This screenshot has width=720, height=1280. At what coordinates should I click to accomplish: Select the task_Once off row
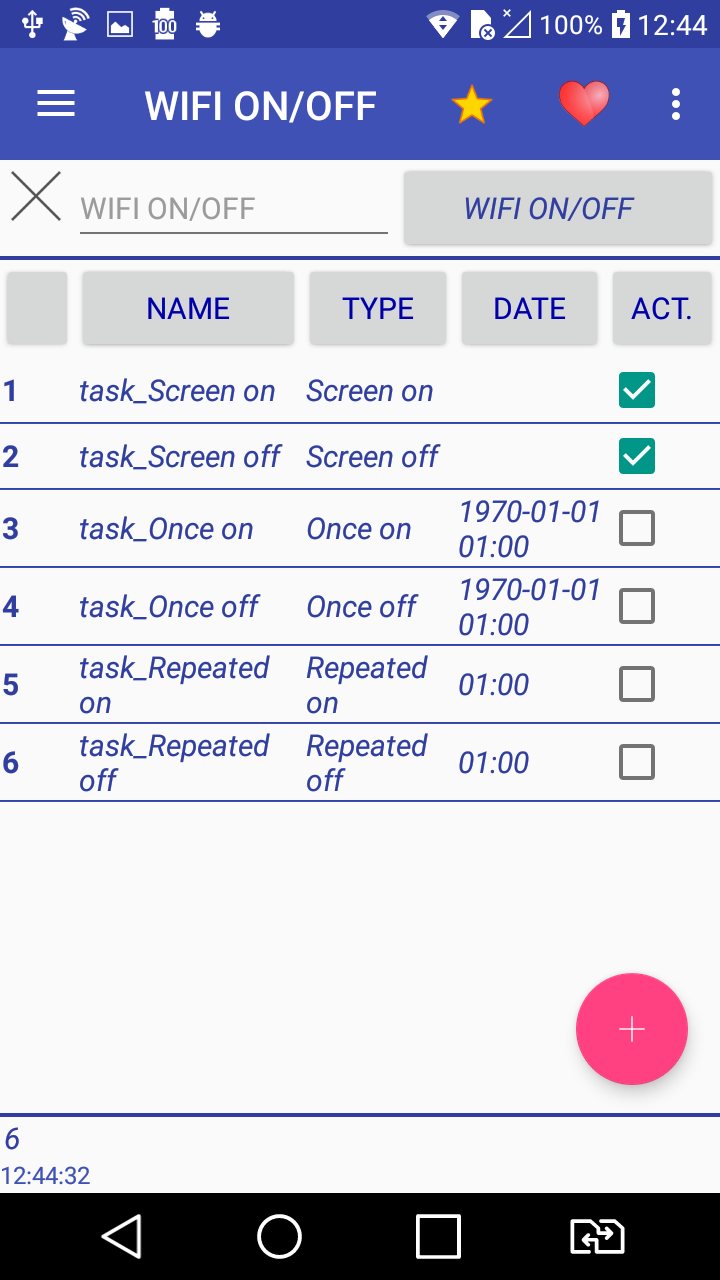(170, 606)
